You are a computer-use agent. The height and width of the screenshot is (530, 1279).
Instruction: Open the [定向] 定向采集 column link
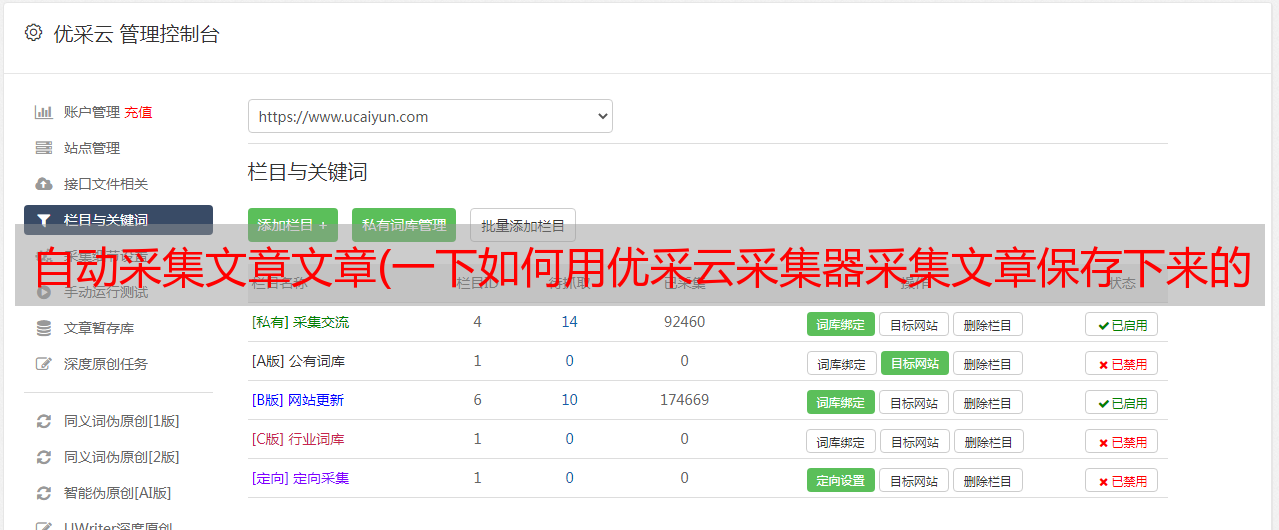(300, 478)
